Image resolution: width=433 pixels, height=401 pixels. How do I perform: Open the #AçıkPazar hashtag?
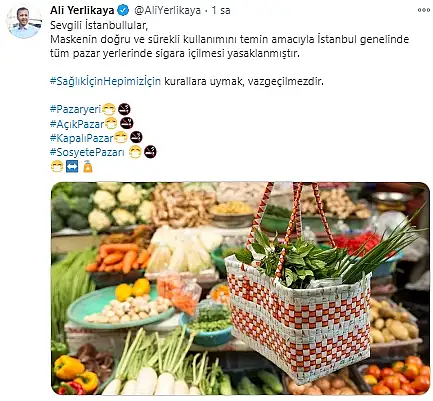pyautogui.click(x=77, y=124)
